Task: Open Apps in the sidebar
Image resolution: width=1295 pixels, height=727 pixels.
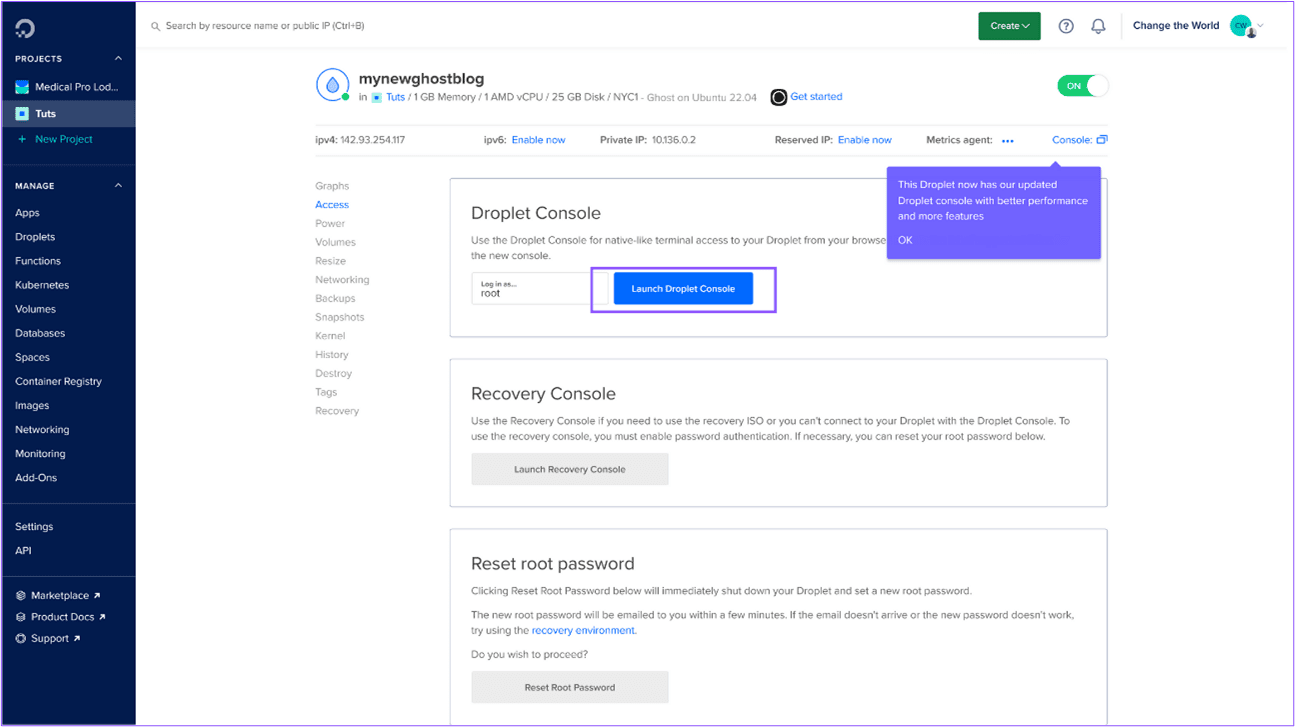Action: [x=27, y=213]
